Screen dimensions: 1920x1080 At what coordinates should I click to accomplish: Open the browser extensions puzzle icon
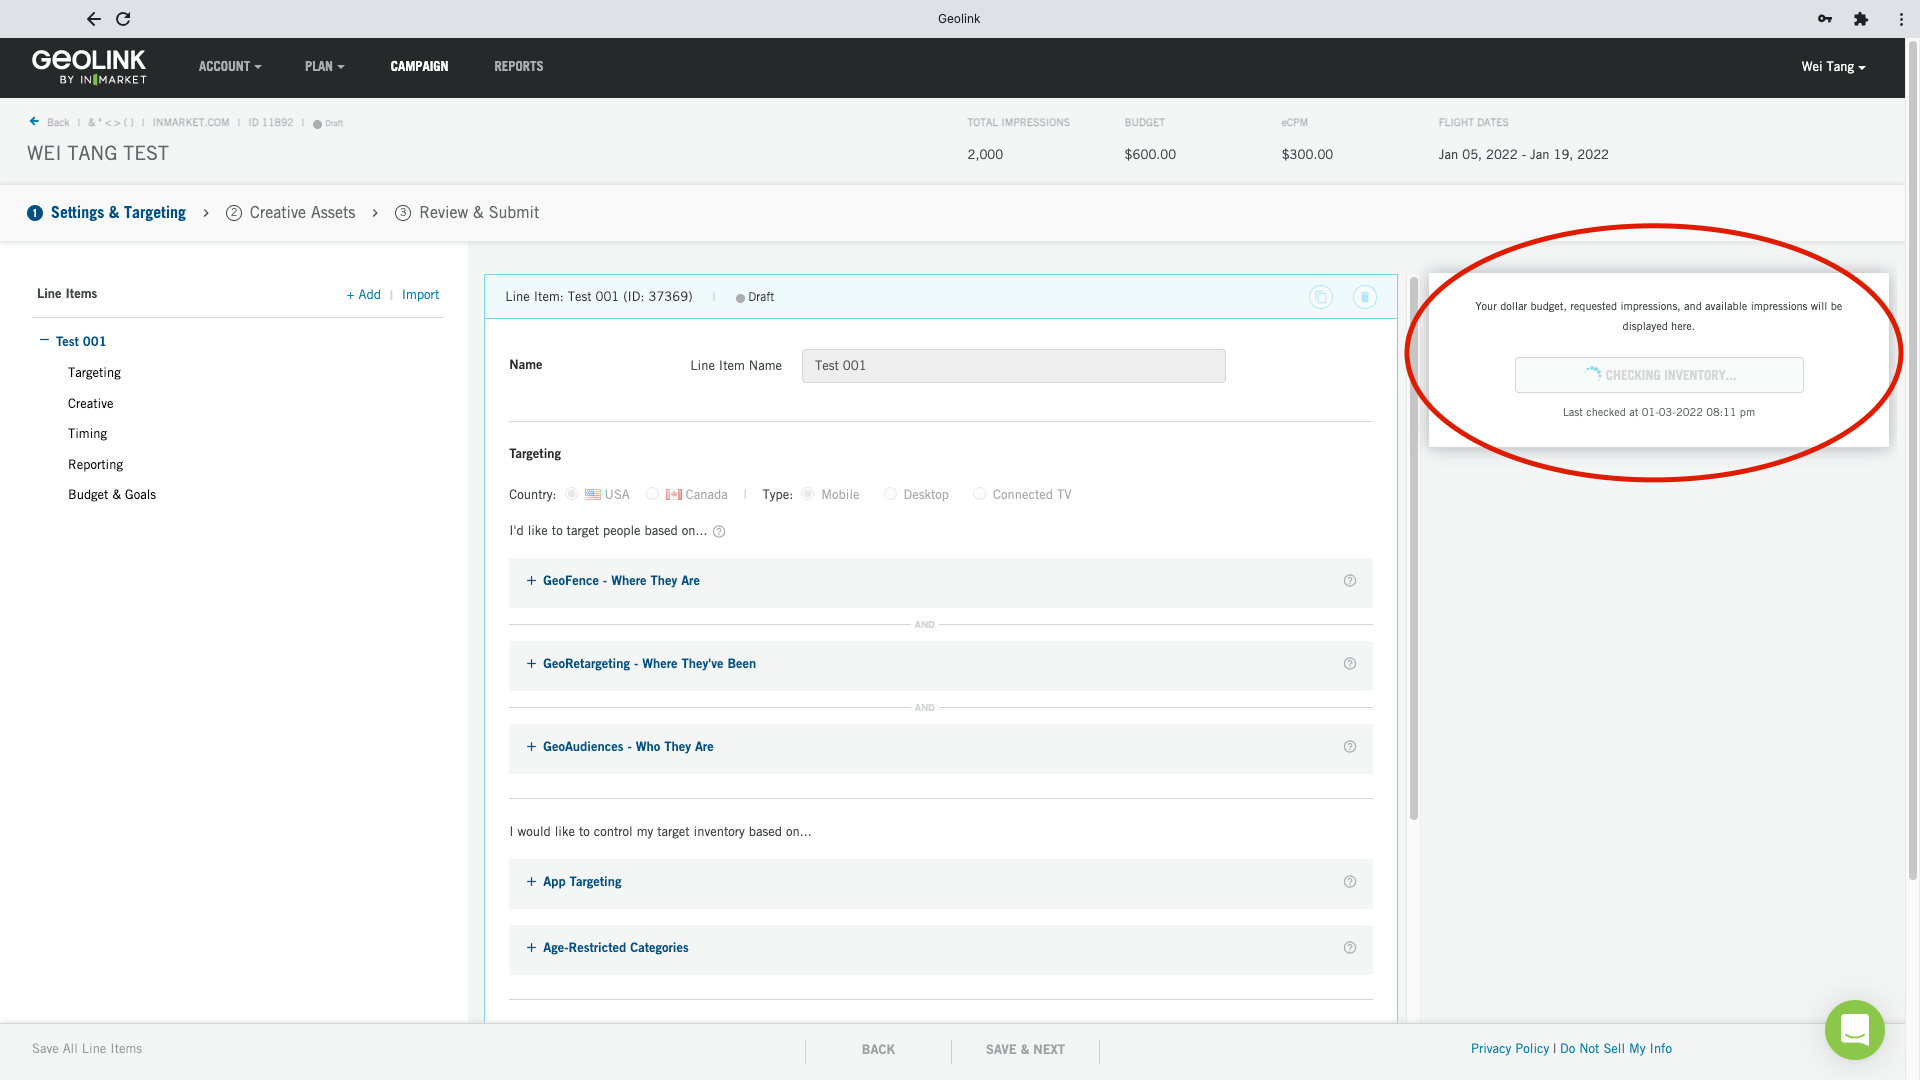[x=1861, y=19]
